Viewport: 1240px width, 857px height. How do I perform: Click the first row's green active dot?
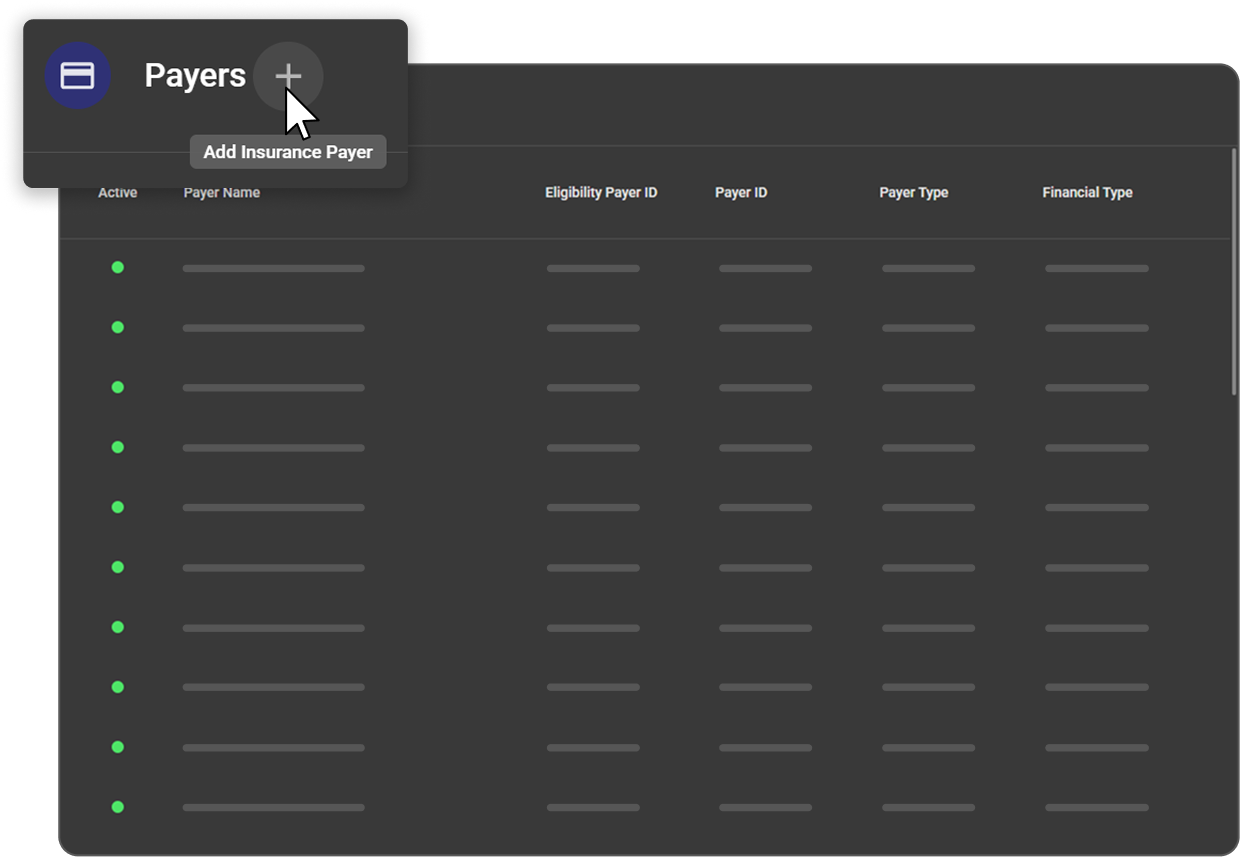pos(117,267)
